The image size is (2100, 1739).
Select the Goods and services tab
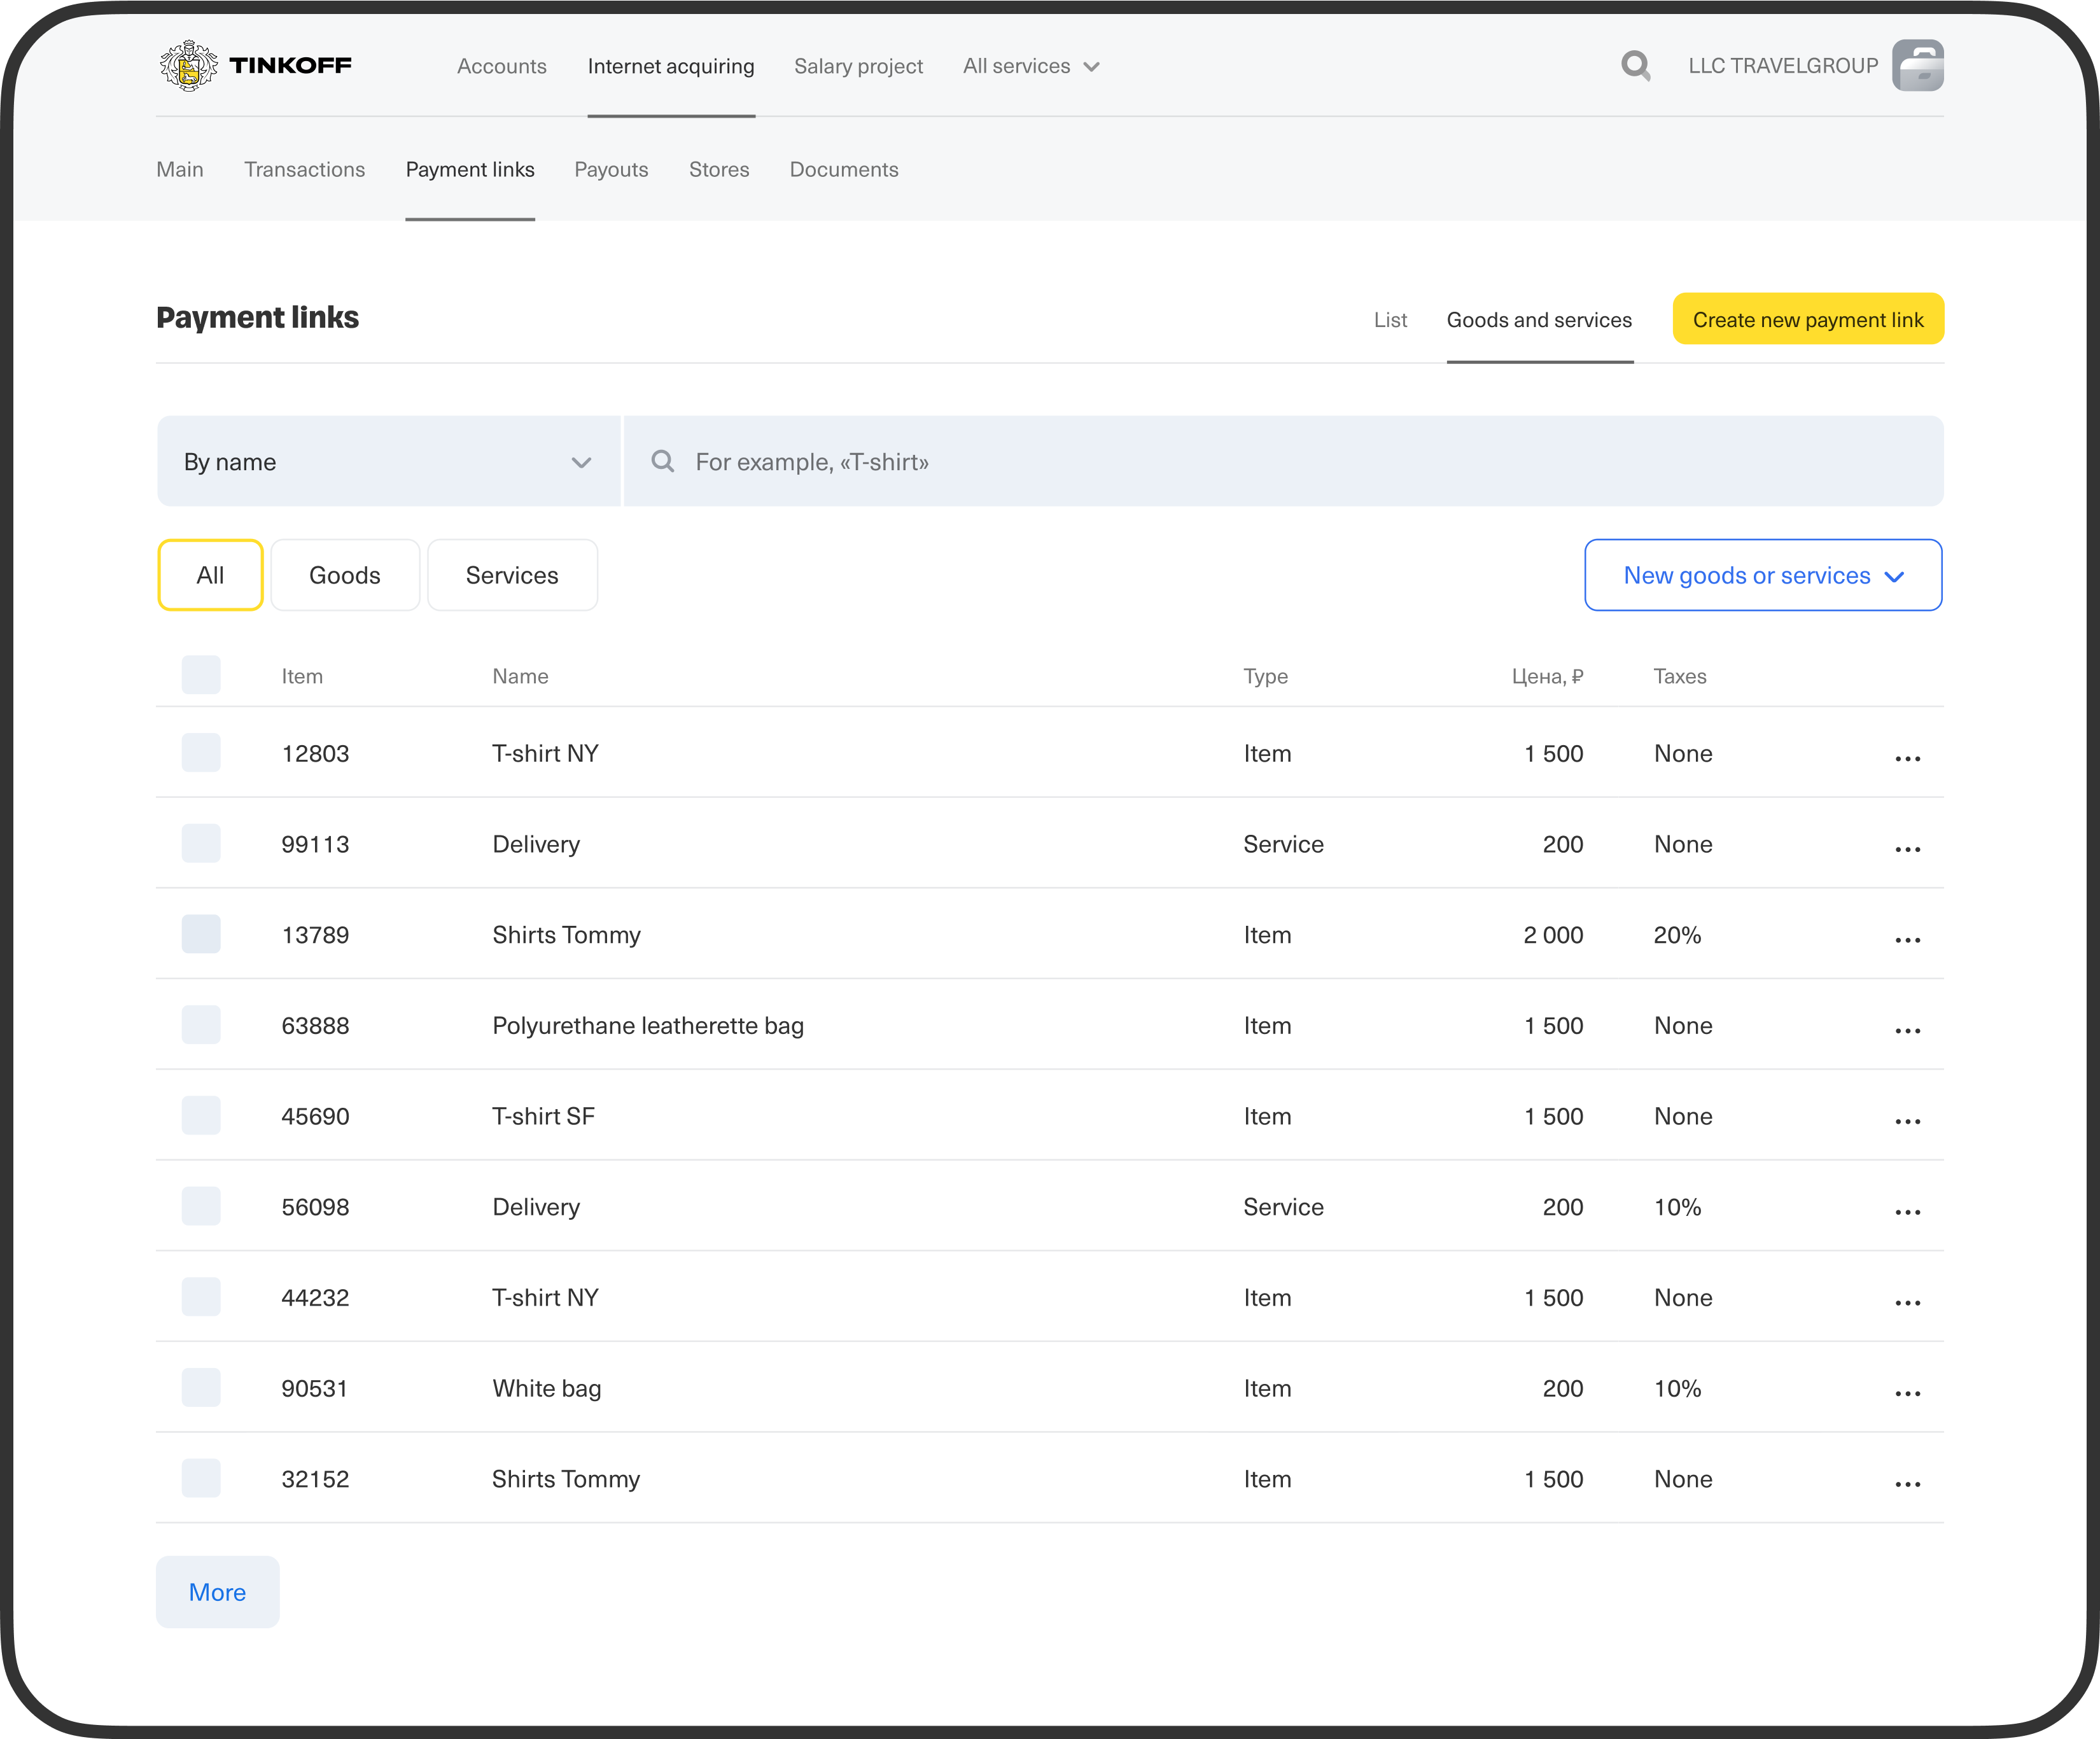click(x=1539, y=320)
